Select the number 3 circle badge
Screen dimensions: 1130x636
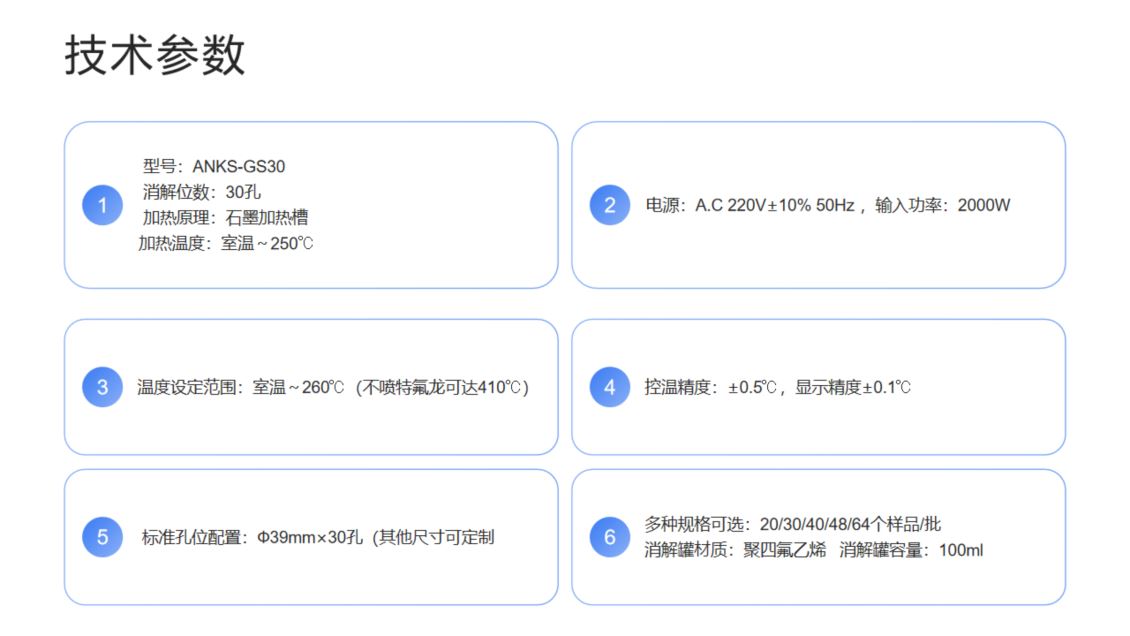tap(102, 387)
